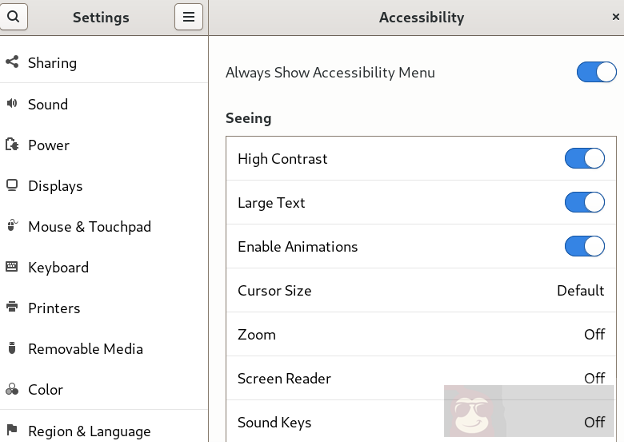
Task: Toggle the Enable Animations switch
Action: (585, 247)
